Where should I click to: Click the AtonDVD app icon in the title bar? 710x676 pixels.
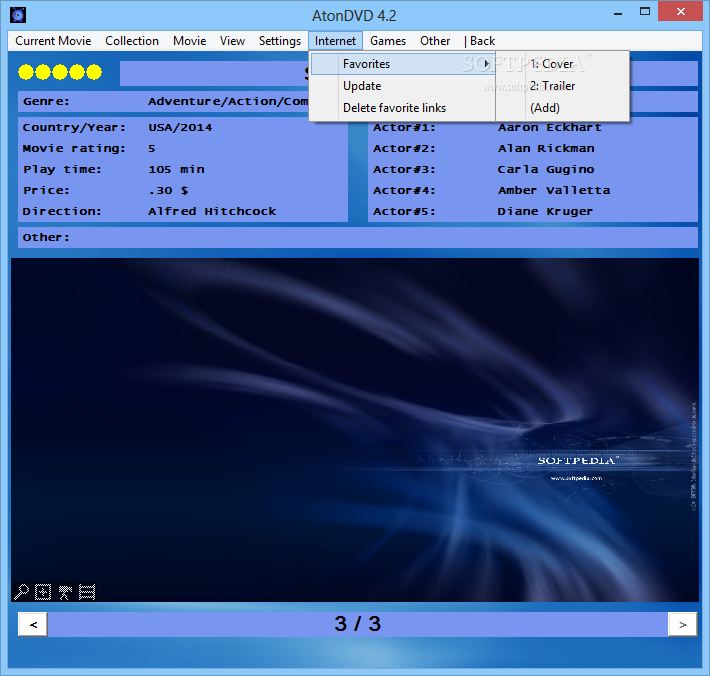coord(18,15)
